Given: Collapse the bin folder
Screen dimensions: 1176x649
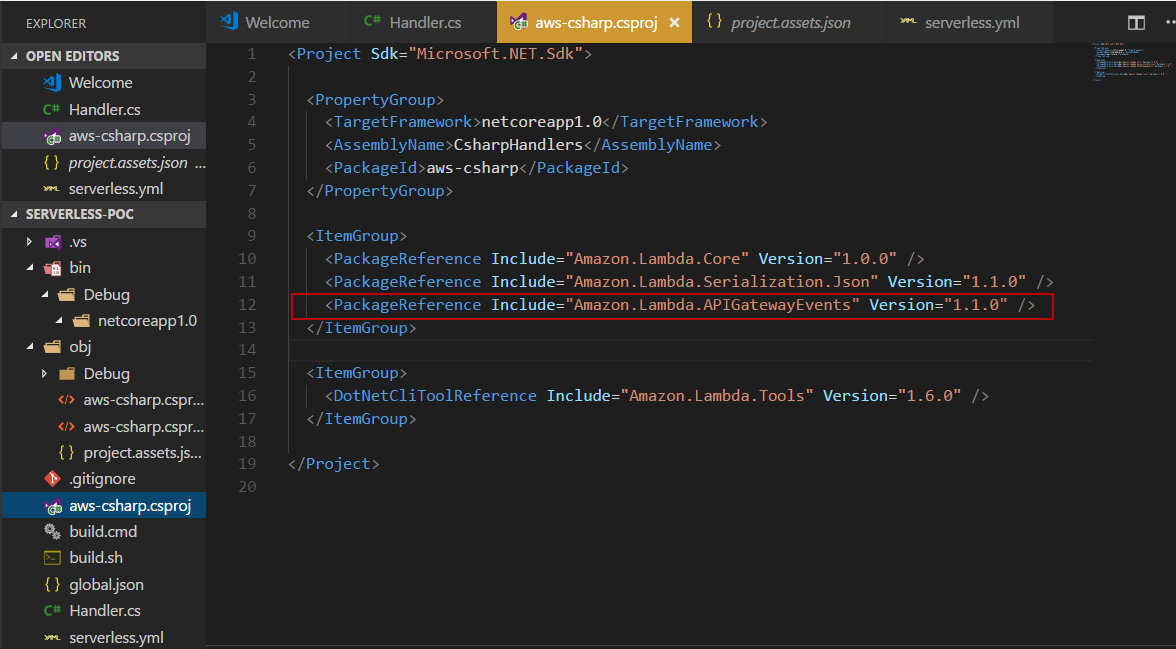Looking at the screenshot, I should click(x=30, y=268).
